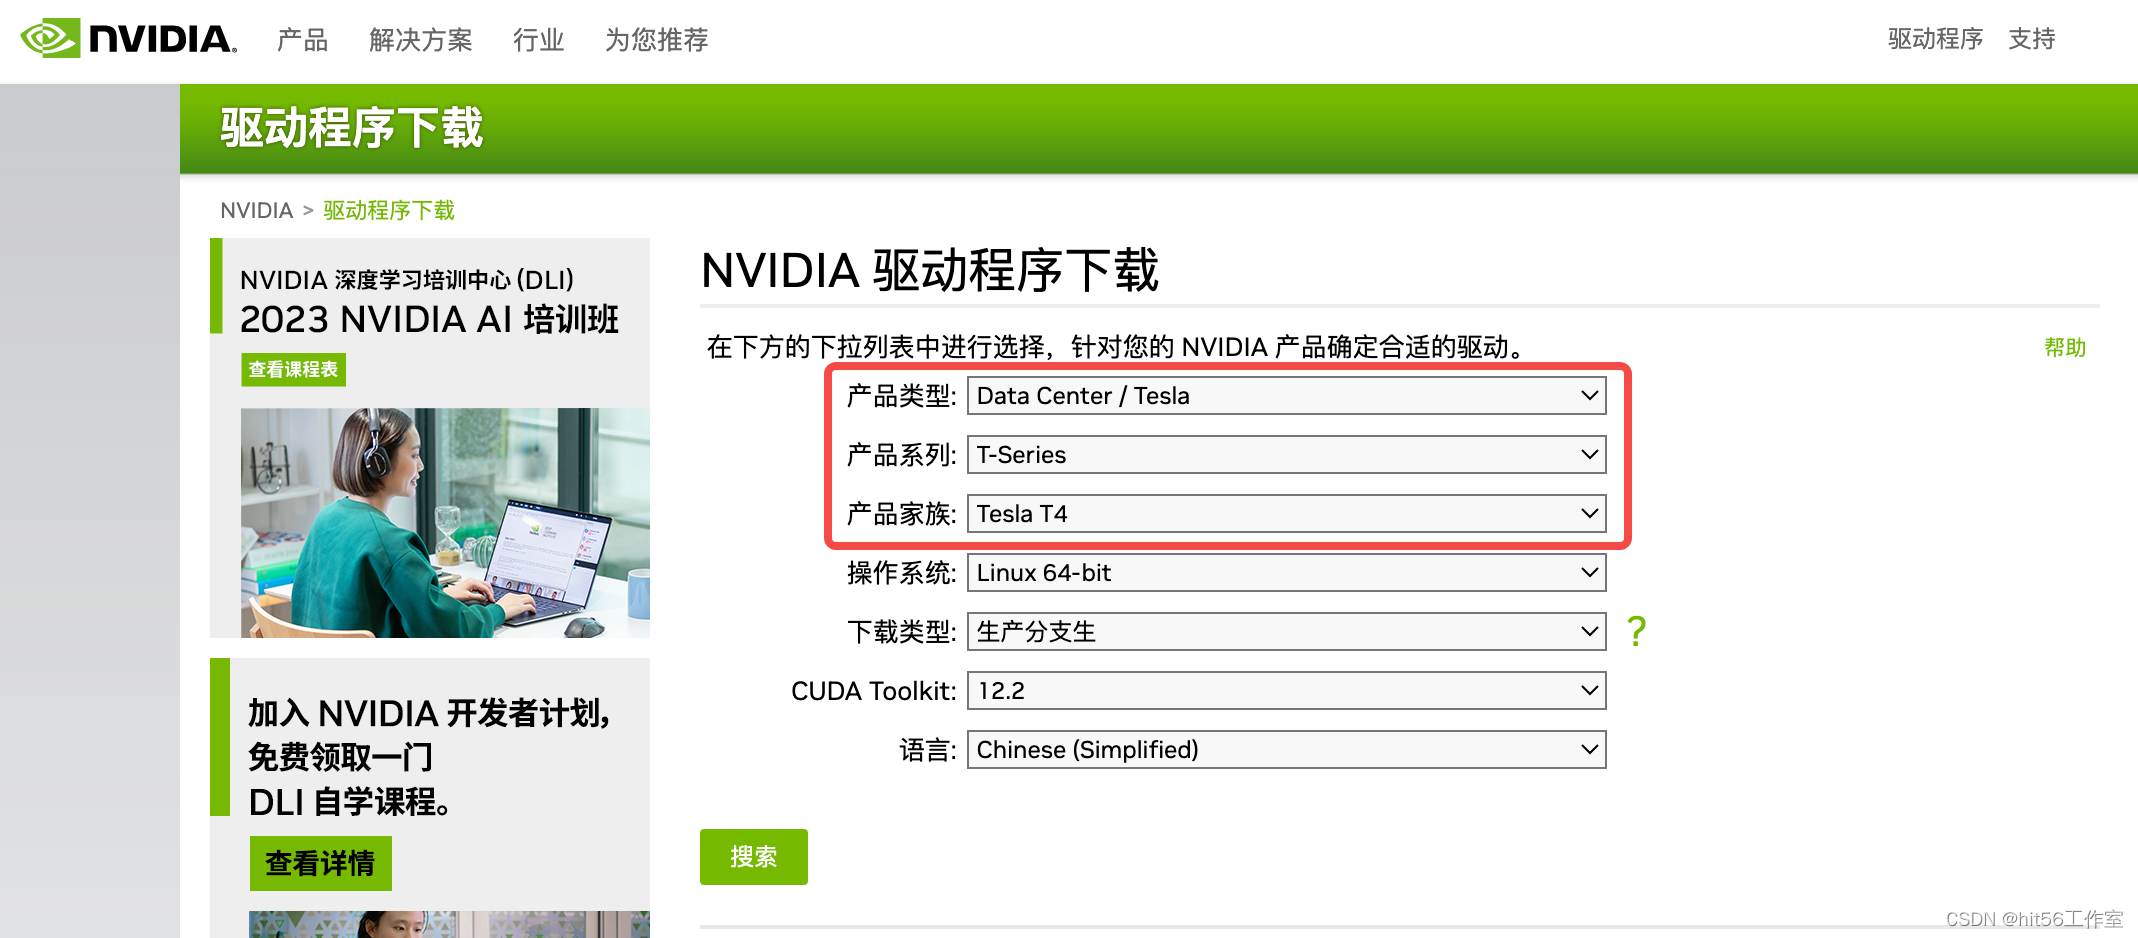Open the 帮助 help link
Image resolution: width=2138 pixels, height=938 pixels.
[x=2065, y=347]
